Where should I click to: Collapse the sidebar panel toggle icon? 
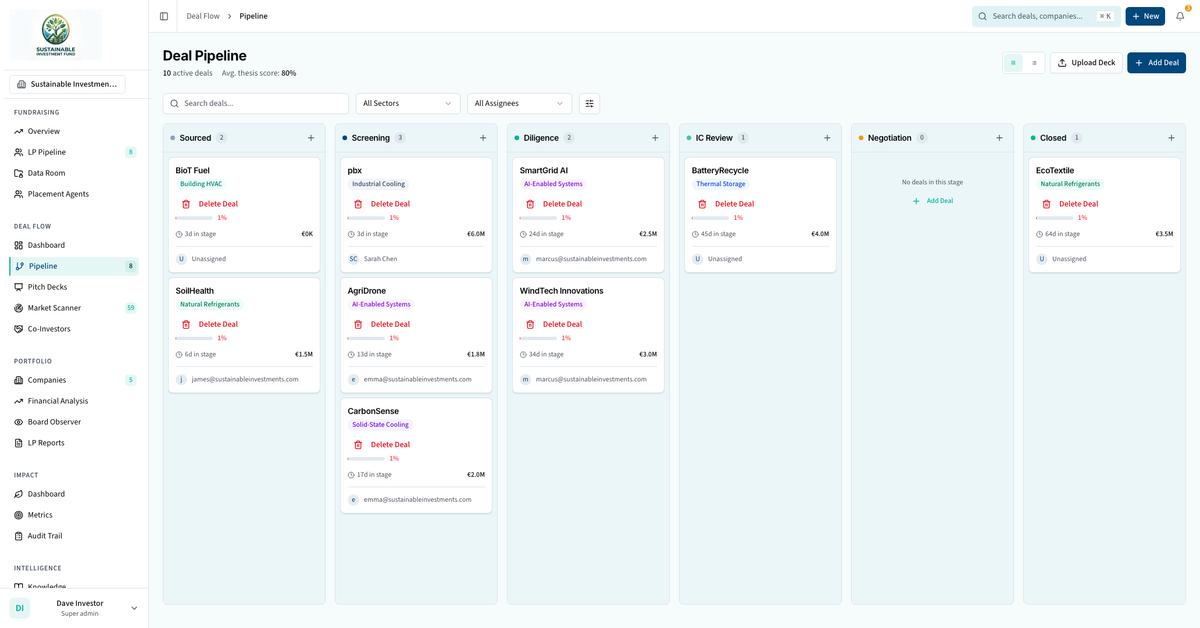point(164,16)
